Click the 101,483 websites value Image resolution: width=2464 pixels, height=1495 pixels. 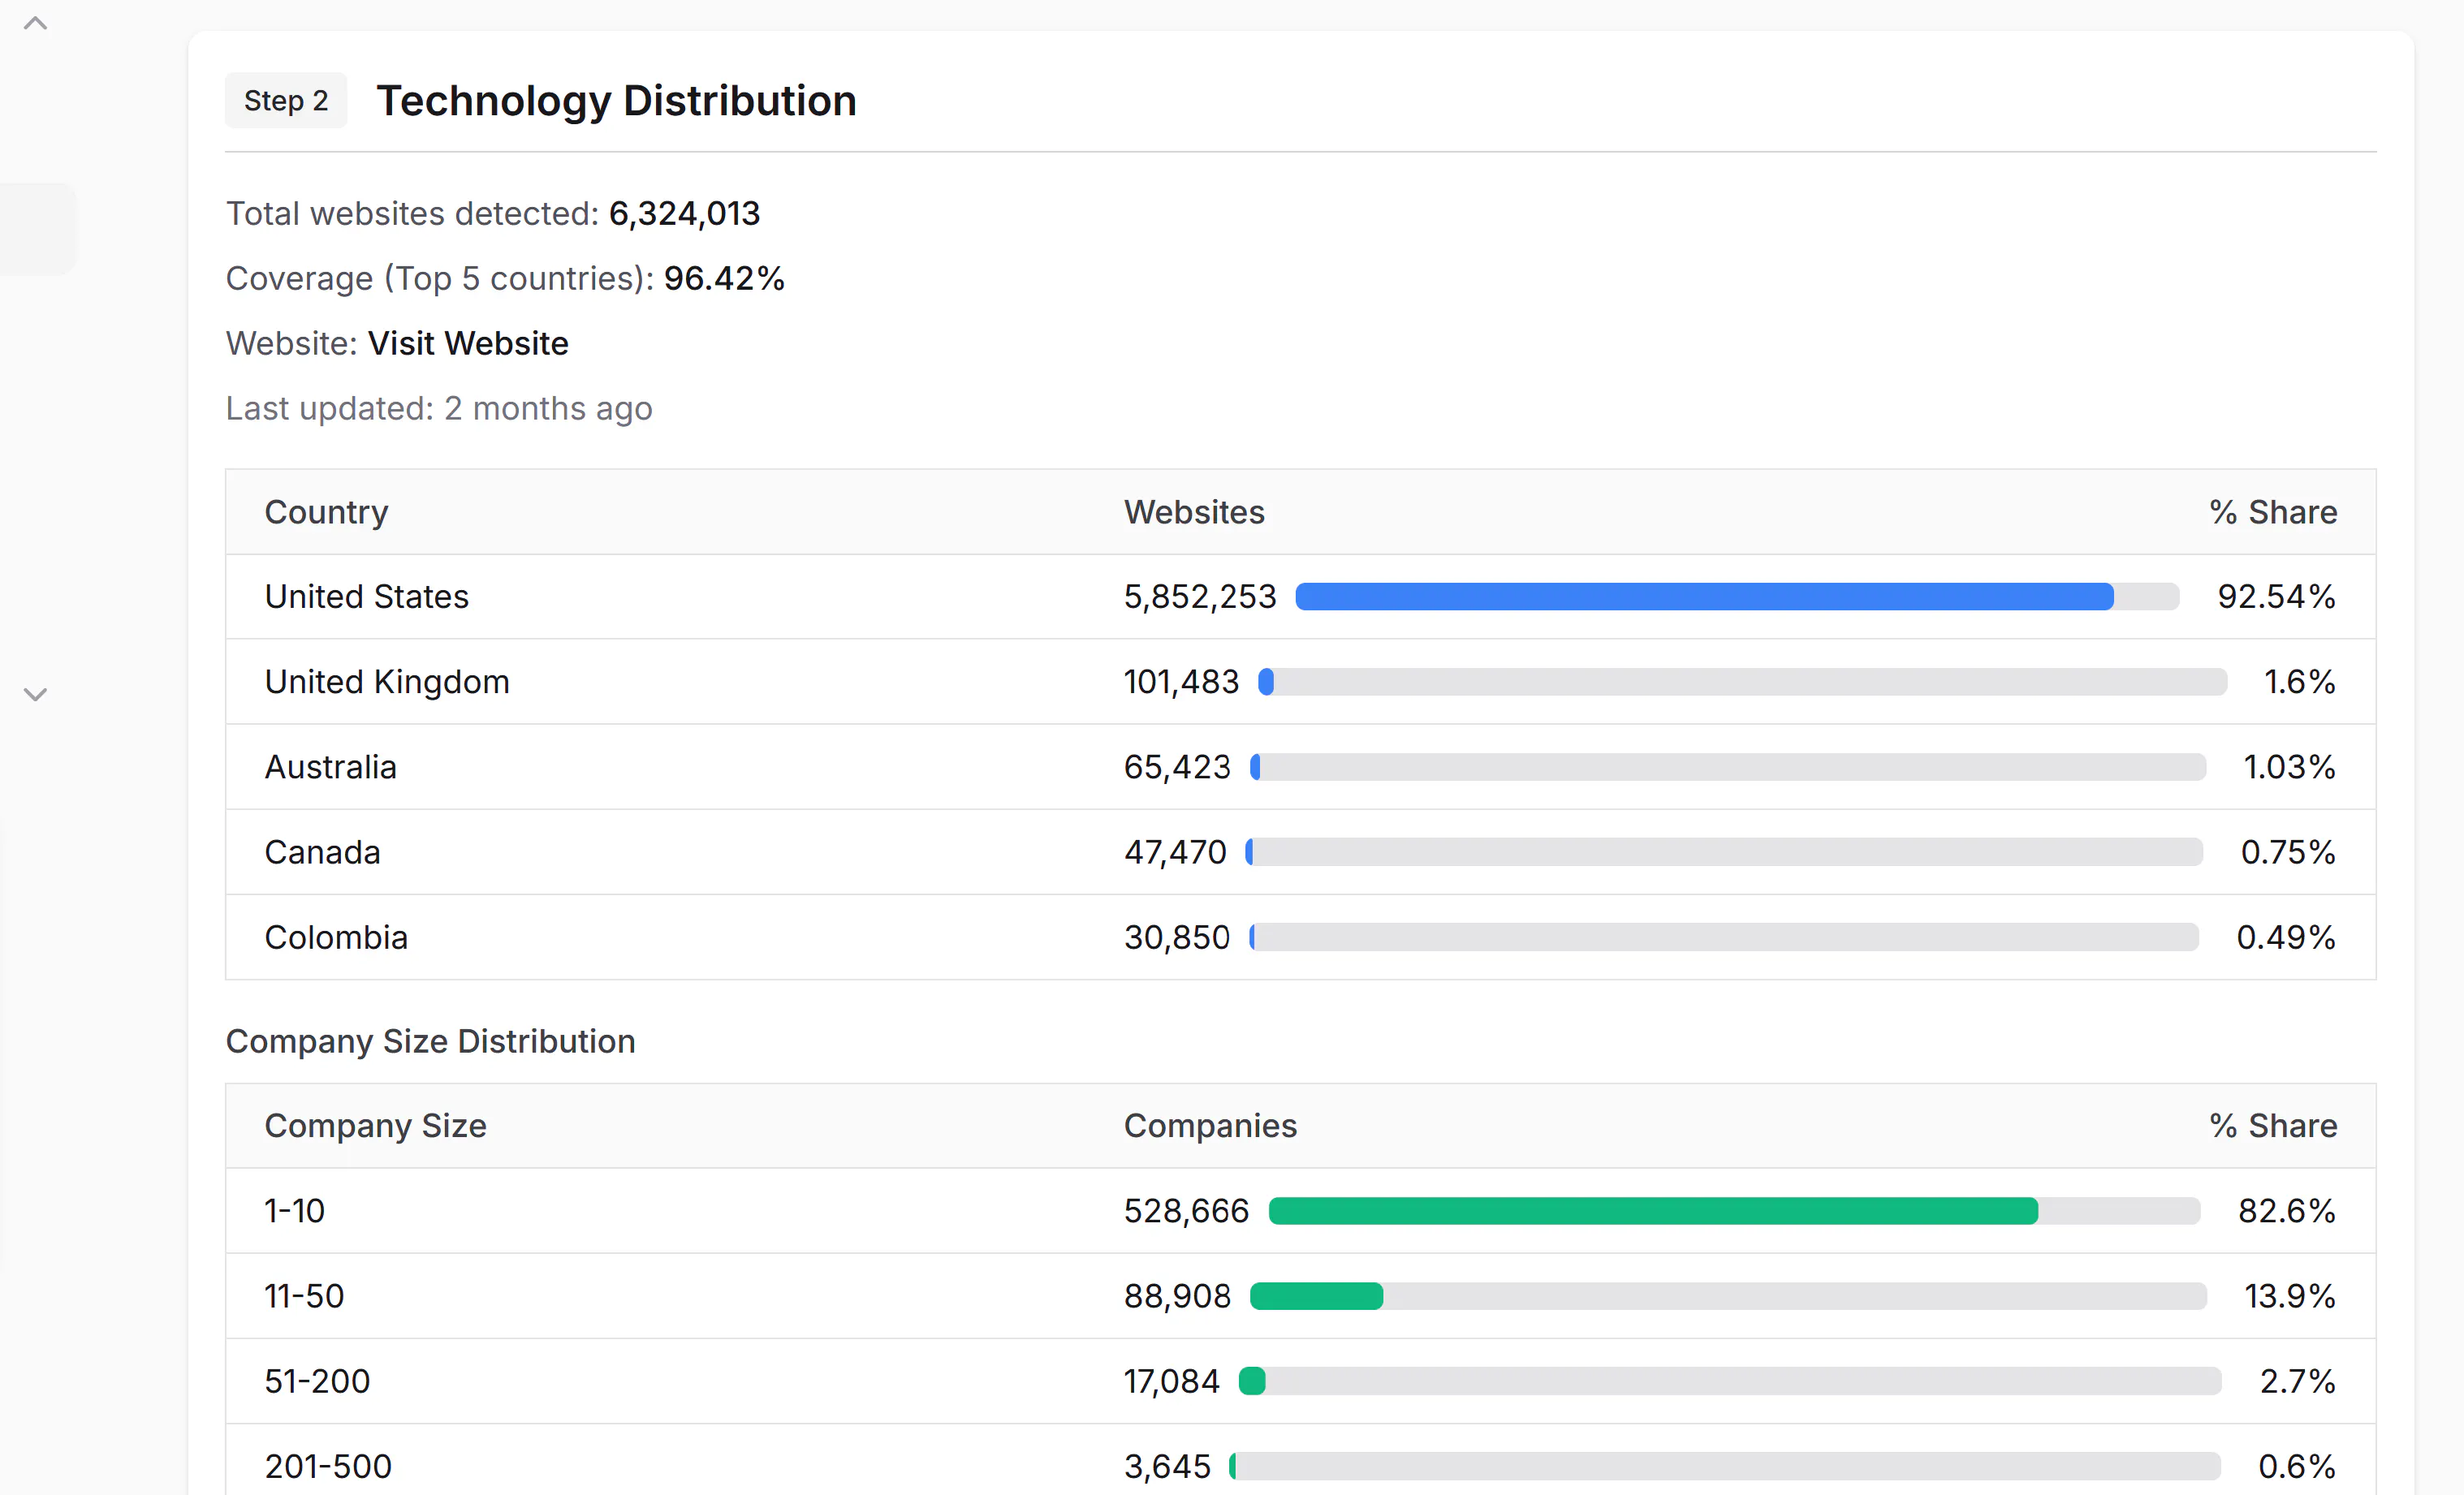click(x=1181, y=682)
